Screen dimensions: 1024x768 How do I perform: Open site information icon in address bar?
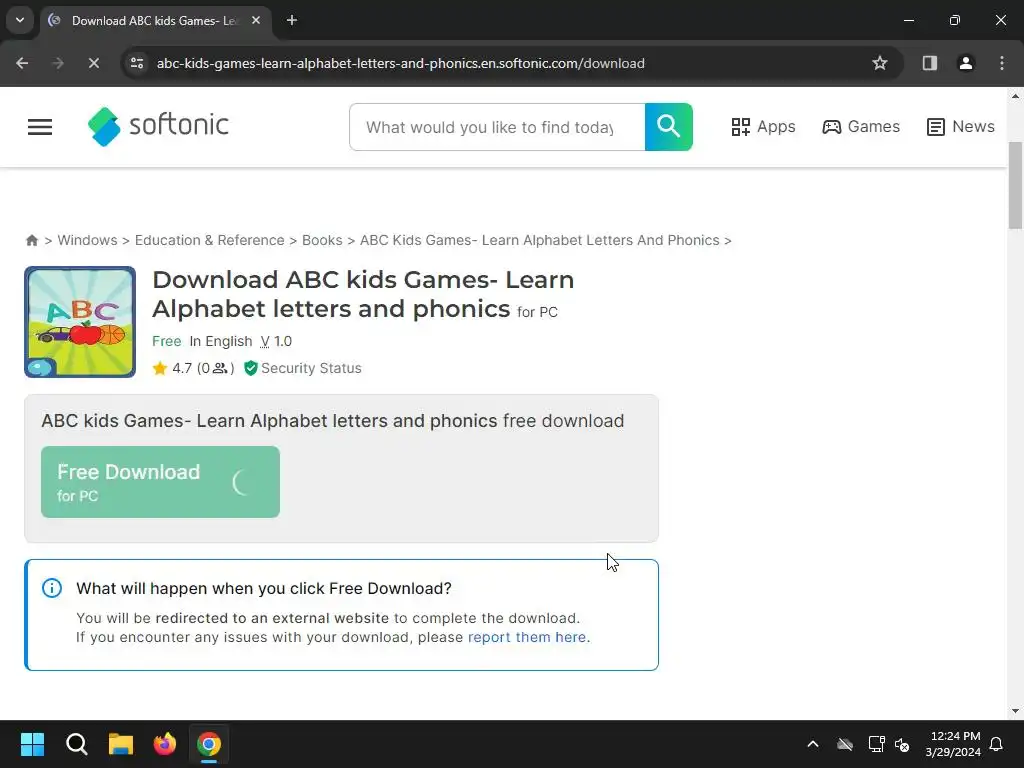click(136, 63)
